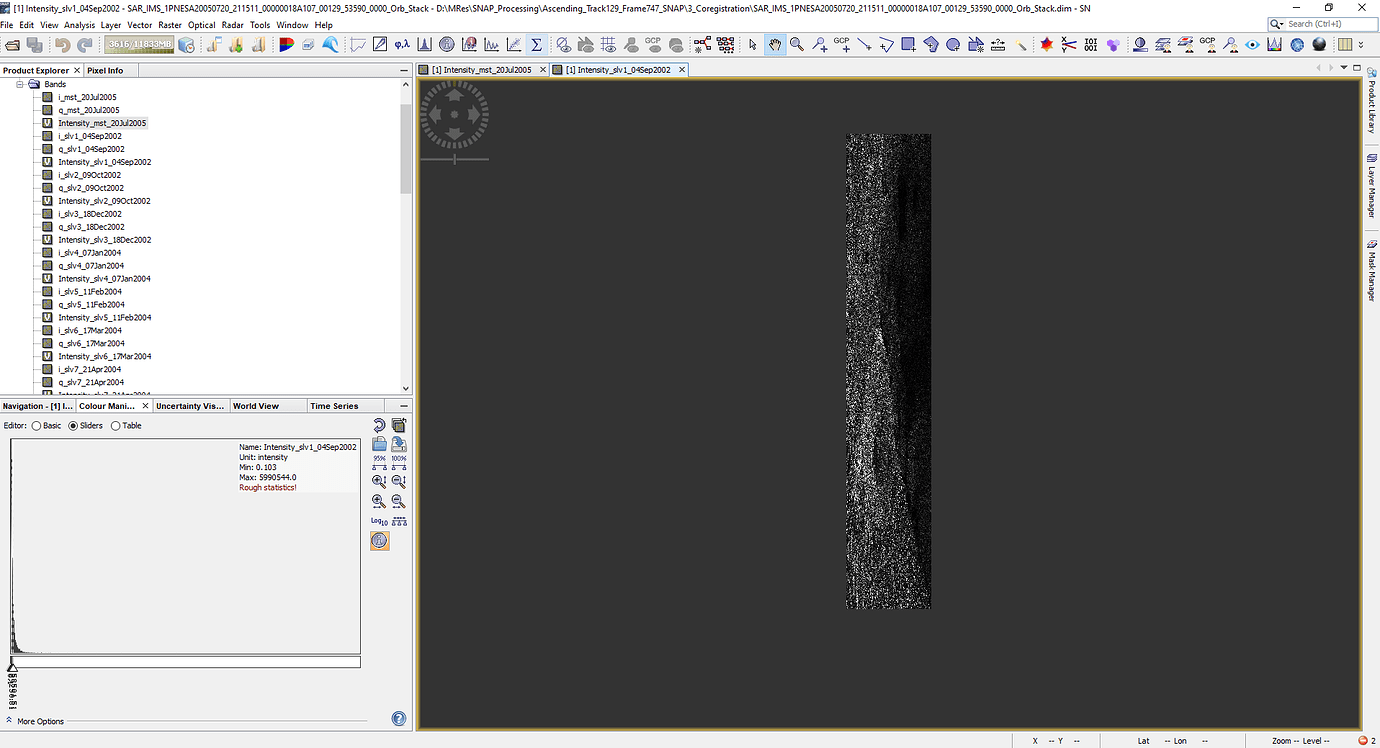The height and width of the screenshot is (748, 1380).
Task: Select the draw rectangle geometry tool
Action: tap(908, 45)
